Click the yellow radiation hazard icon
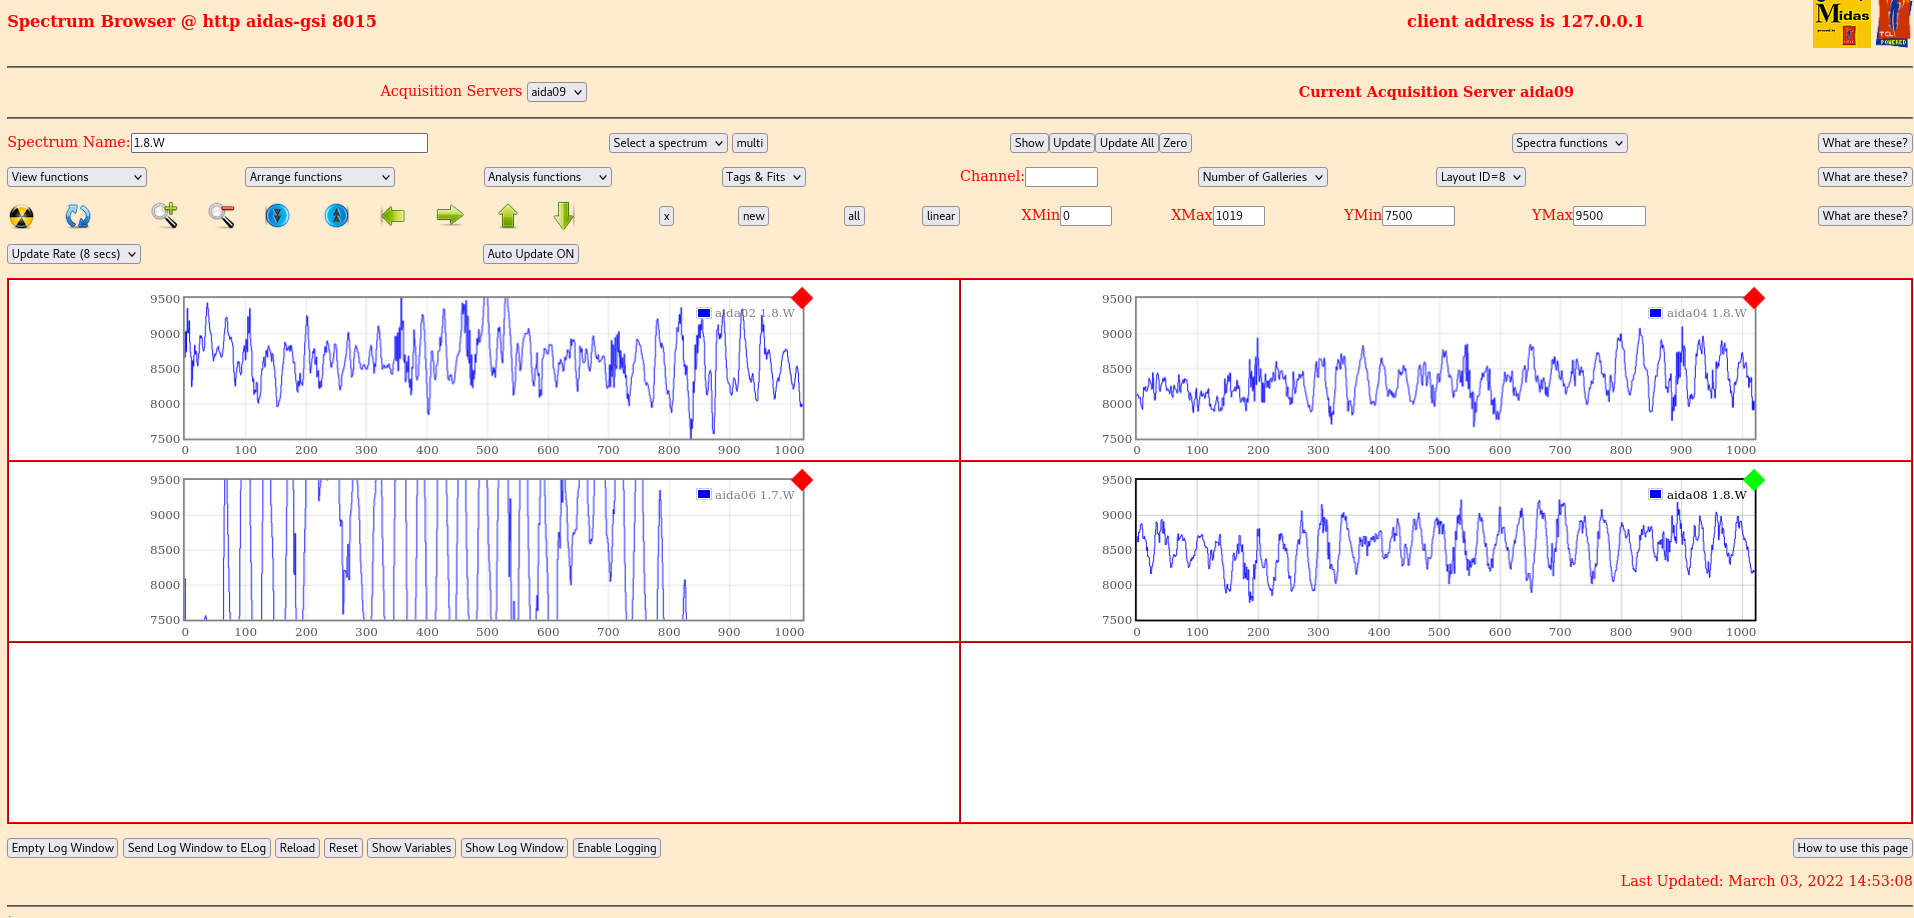Screen dimensions: 1914x918 21,216
